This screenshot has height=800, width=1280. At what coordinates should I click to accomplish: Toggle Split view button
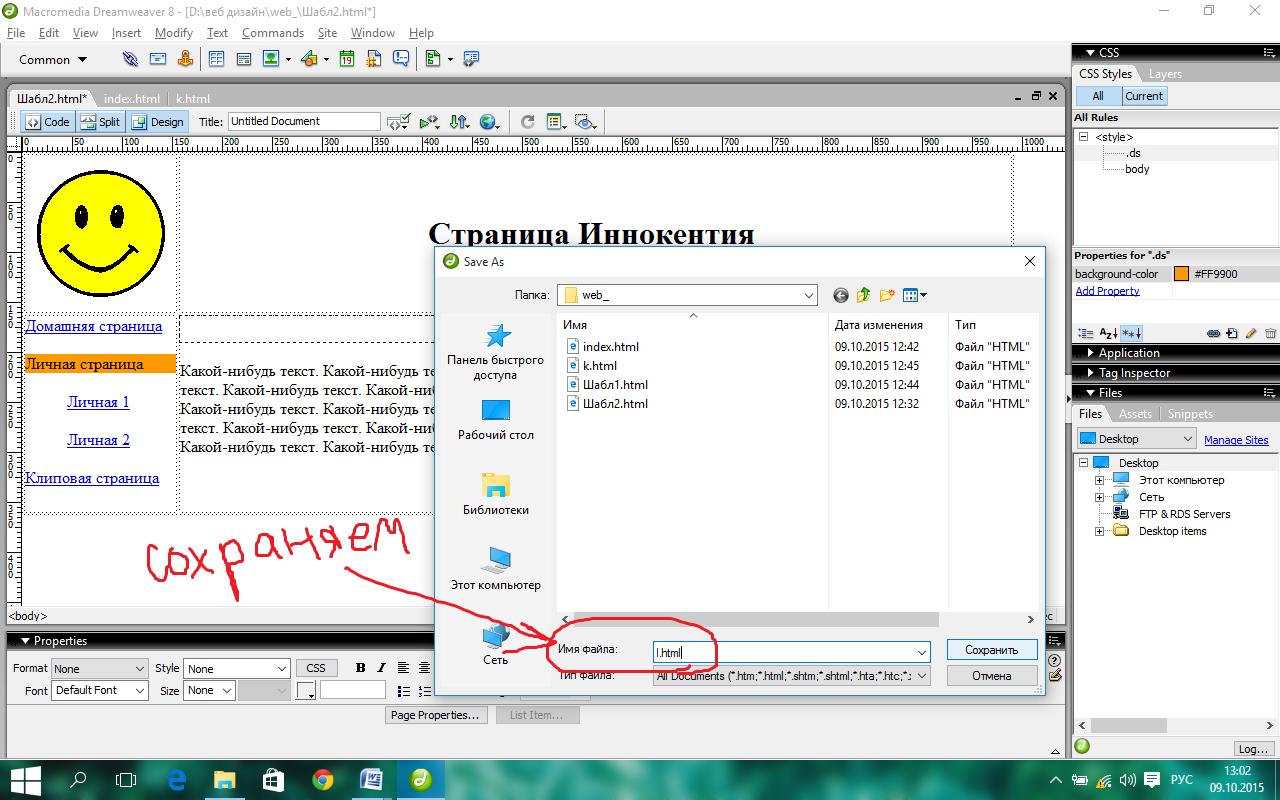coord(100,122)
